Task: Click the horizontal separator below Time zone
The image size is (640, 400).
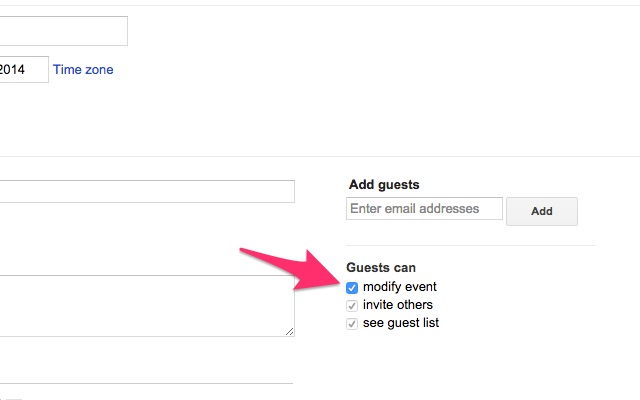Action: pos(320,156)
